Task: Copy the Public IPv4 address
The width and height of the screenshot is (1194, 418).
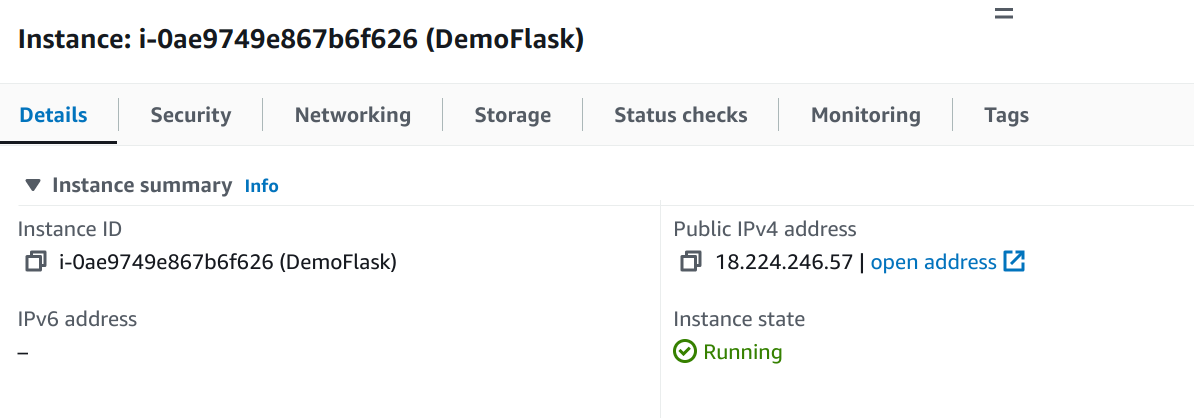Action: (691, 263)
